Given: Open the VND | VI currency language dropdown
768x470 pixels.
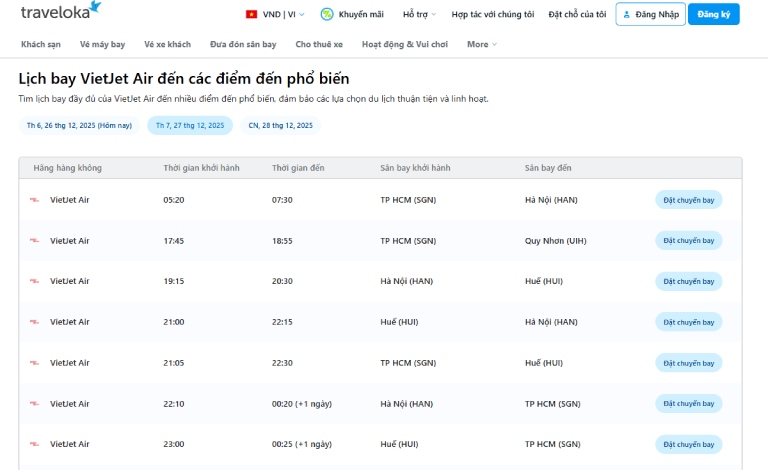Looking at the screenshot, I should click(281, 15).
